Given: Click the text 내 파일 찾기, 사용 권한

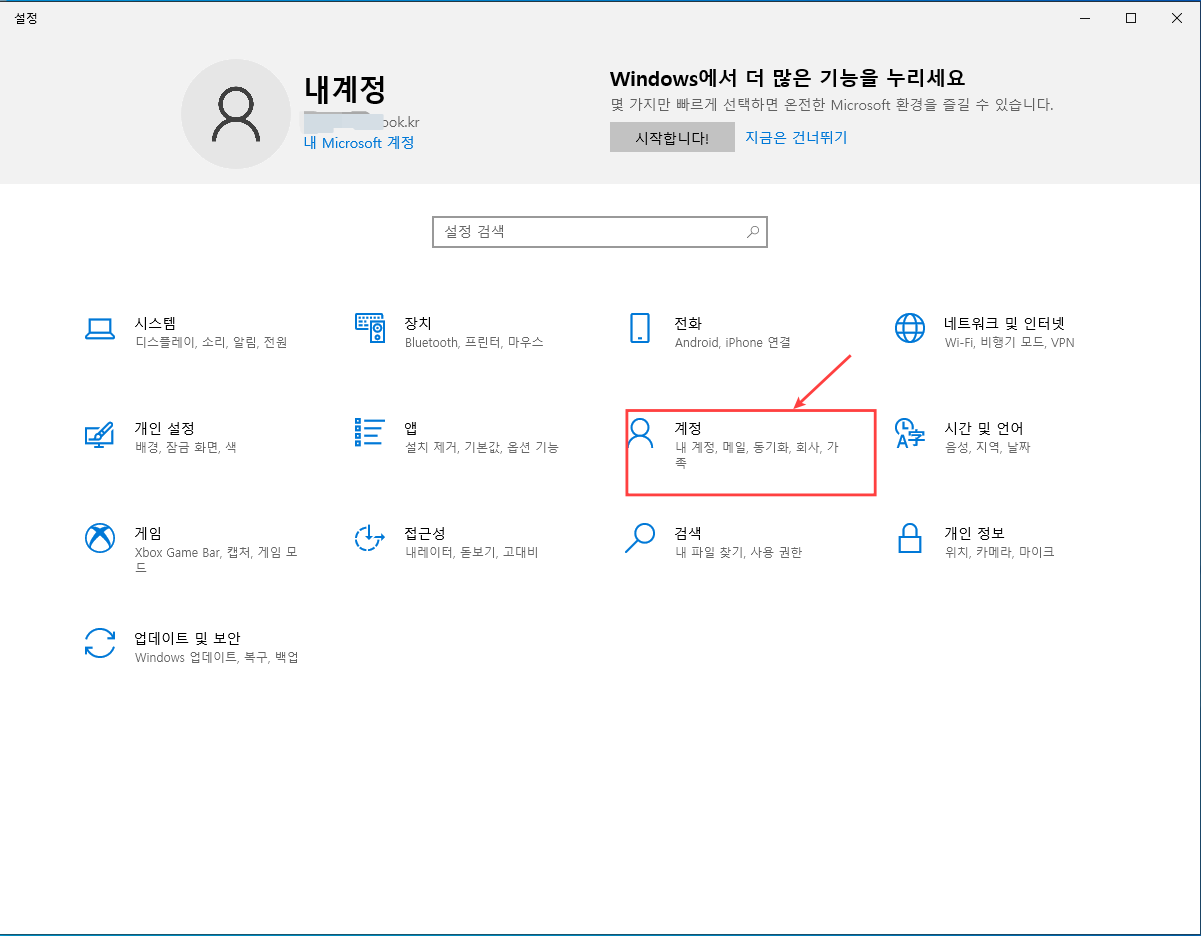Looking at the screenshot, I should click(739, 552).
